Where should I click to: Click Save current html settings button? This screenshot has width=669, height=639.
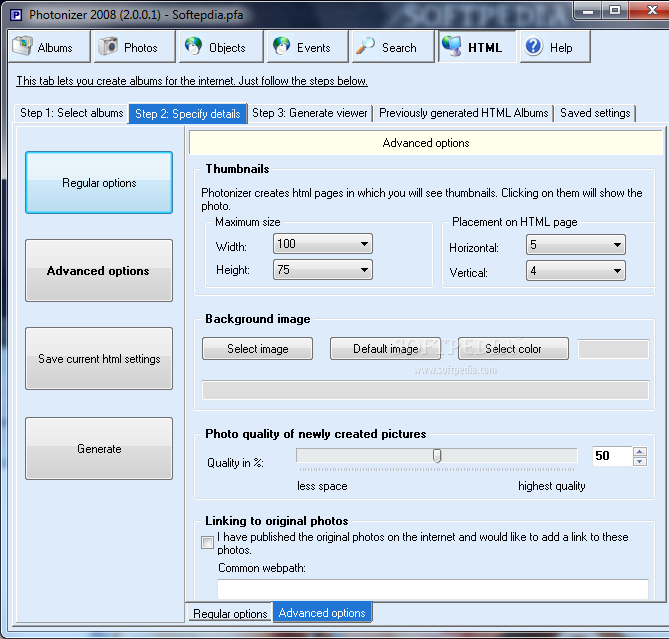99,359
